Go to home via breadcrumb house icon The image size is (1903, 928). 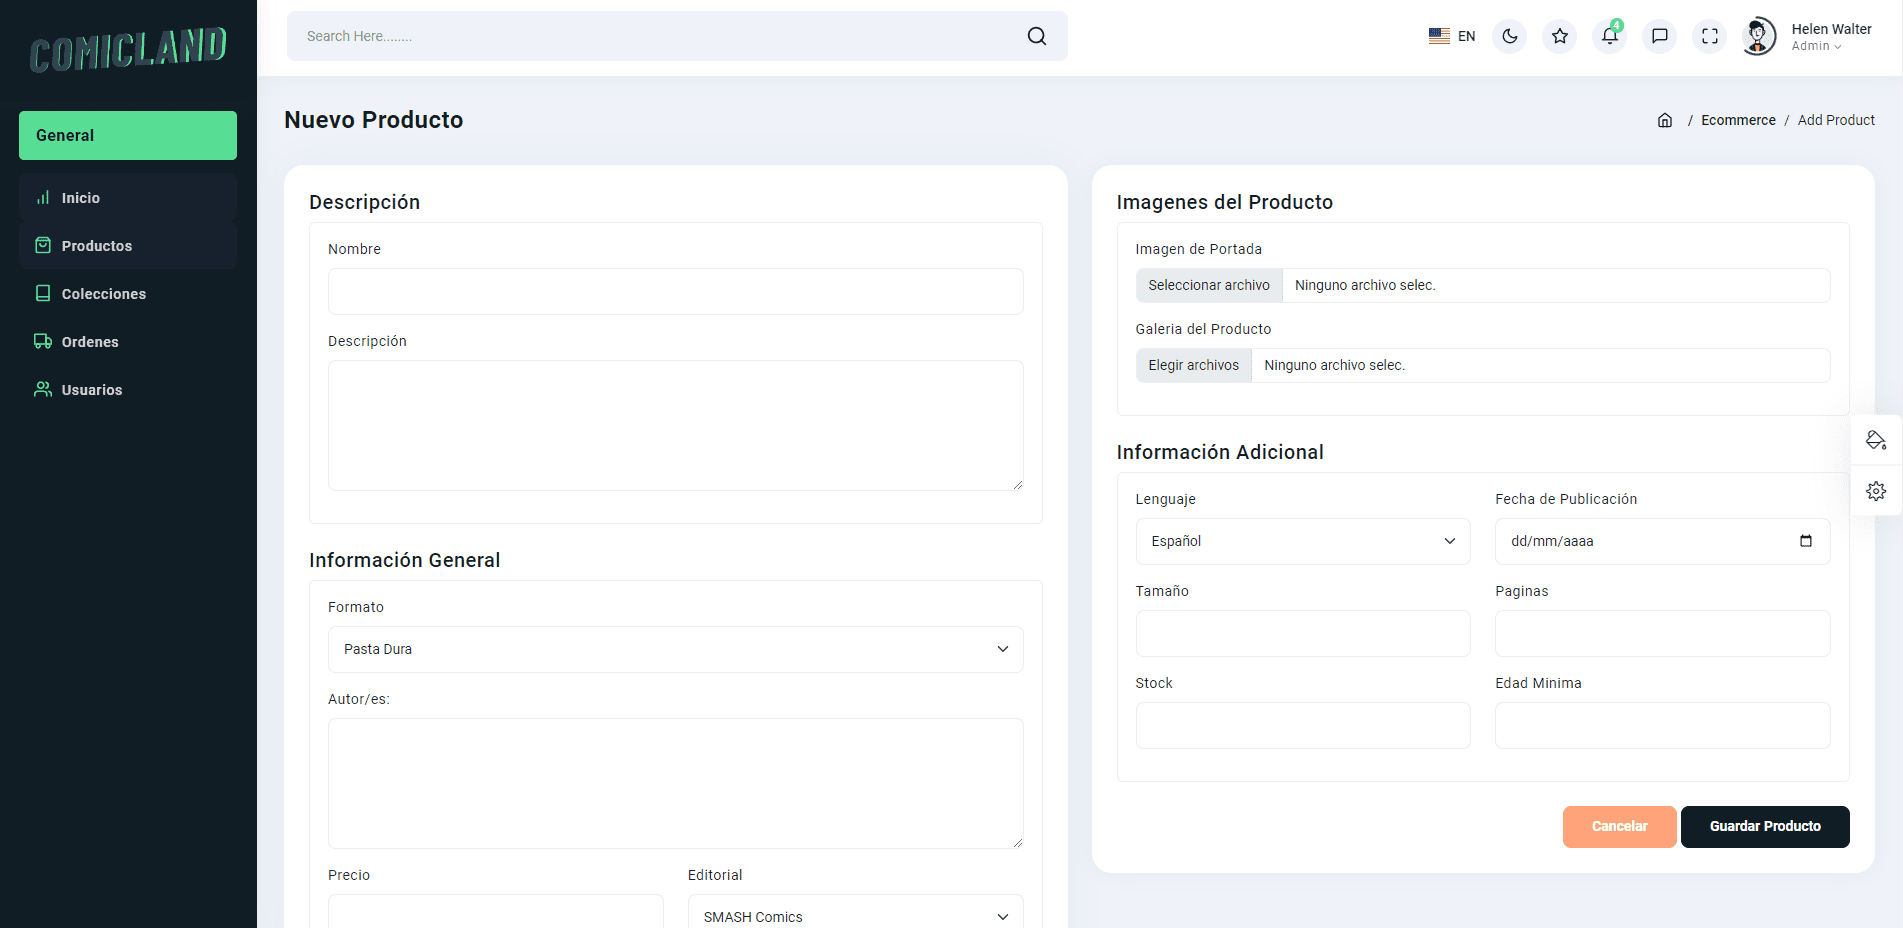coord(1664,120)
